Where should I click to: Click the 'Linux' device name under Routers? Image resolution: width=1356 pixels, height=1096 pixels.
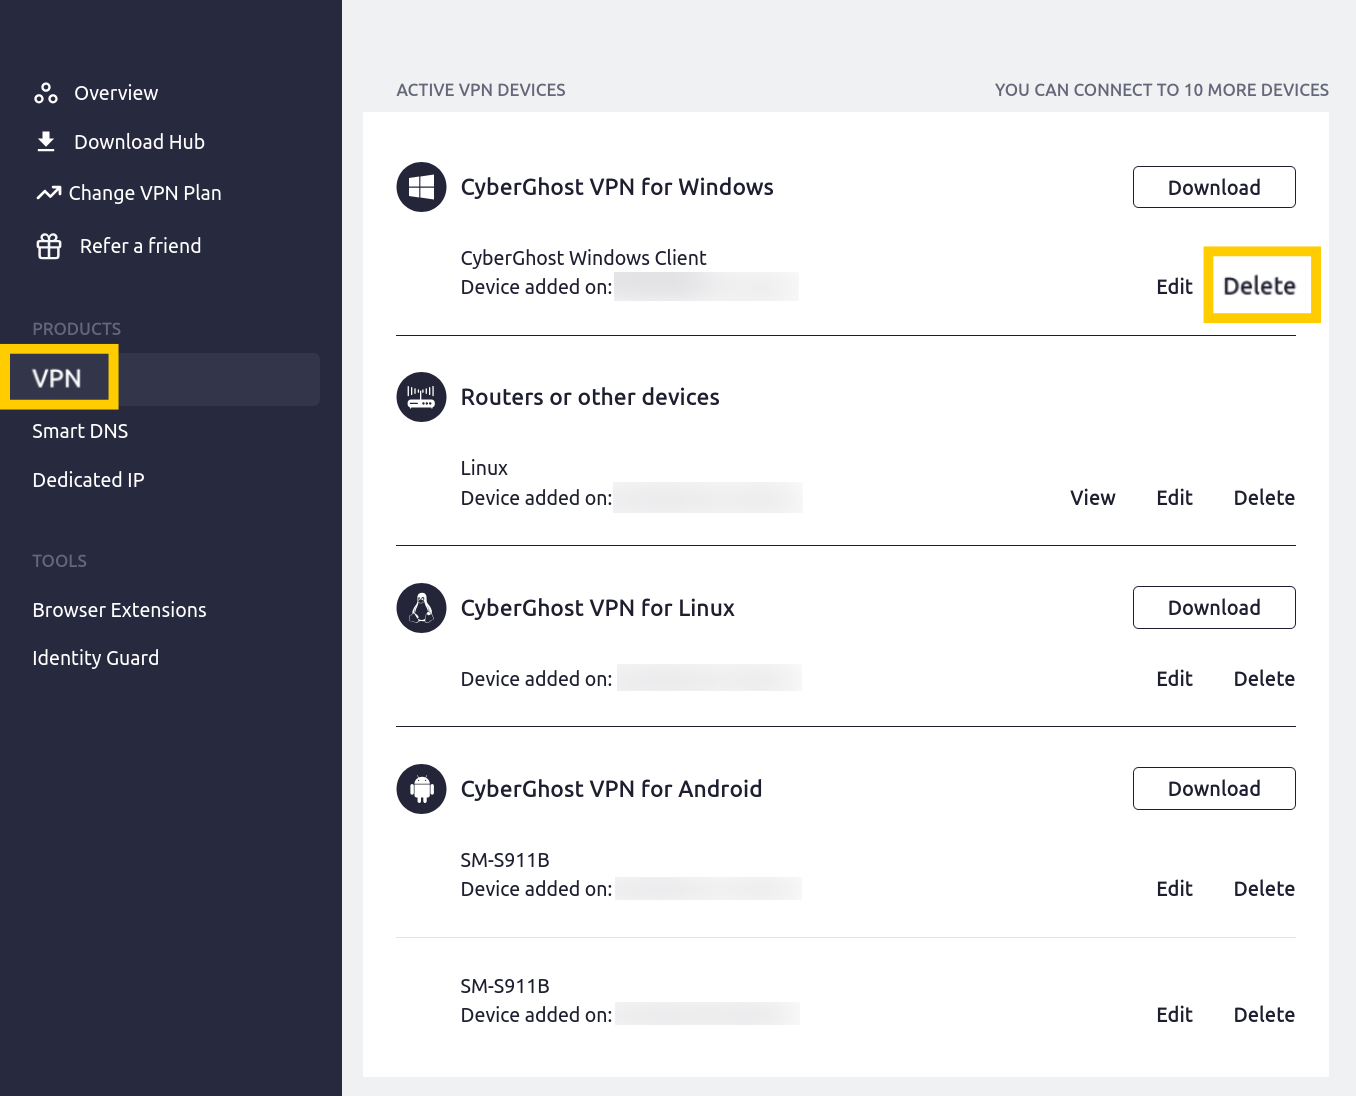point(484,468)
